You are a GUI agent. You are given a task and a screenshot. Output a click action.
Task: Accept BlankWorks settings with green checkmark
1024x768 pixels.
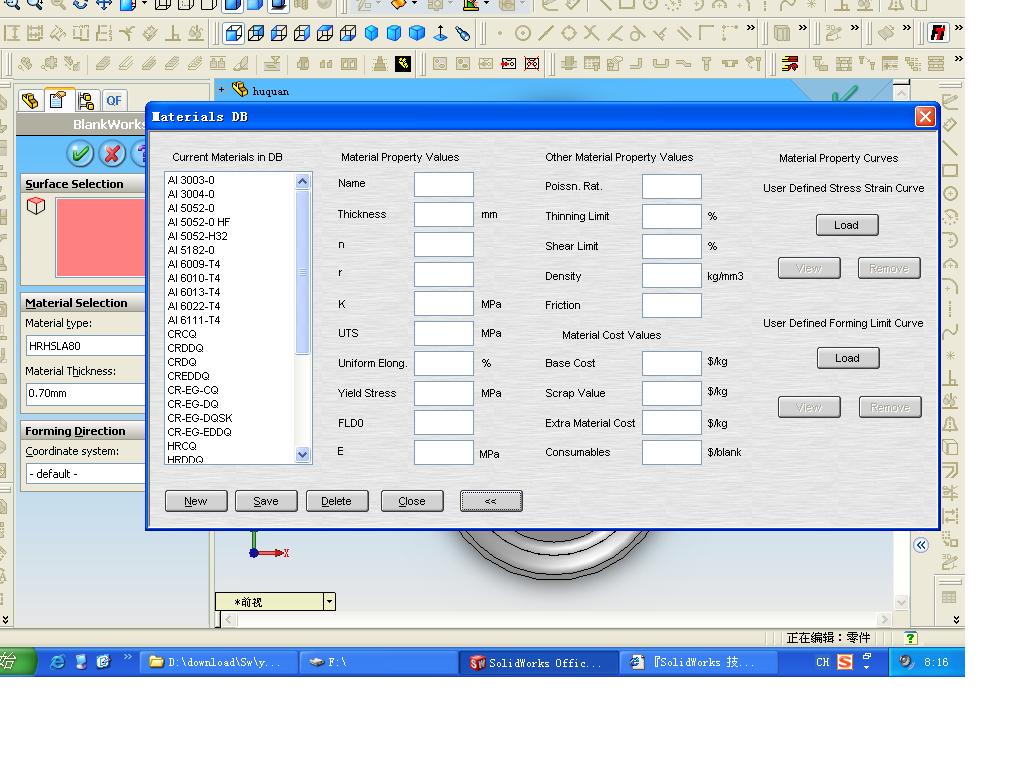point(80,154)
